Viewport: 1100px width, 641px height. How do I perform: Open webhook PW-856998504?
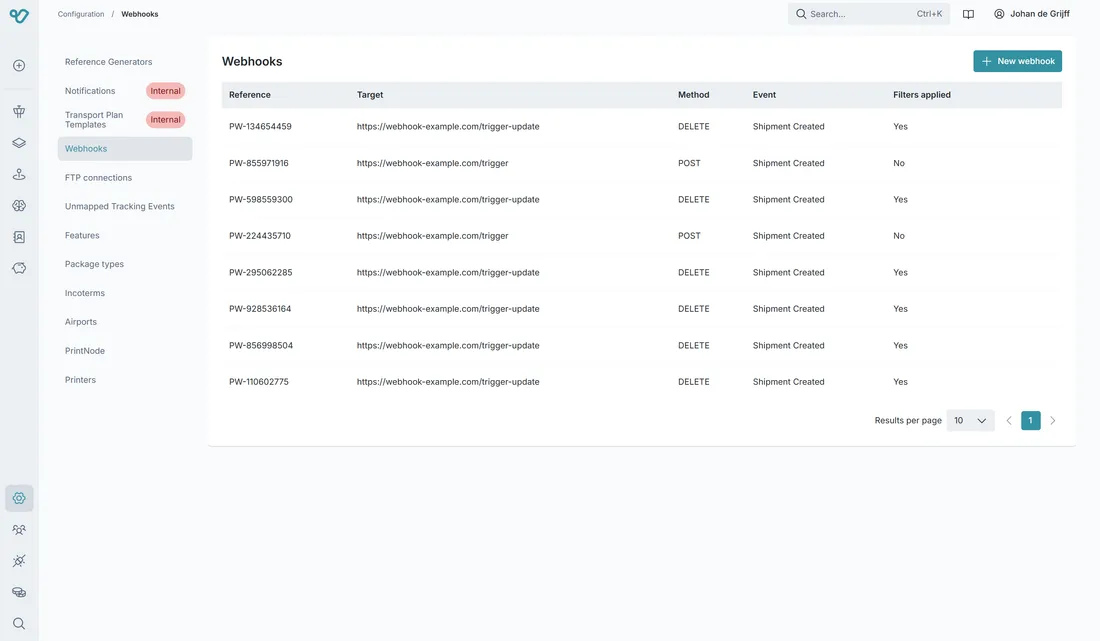point(641,345)
